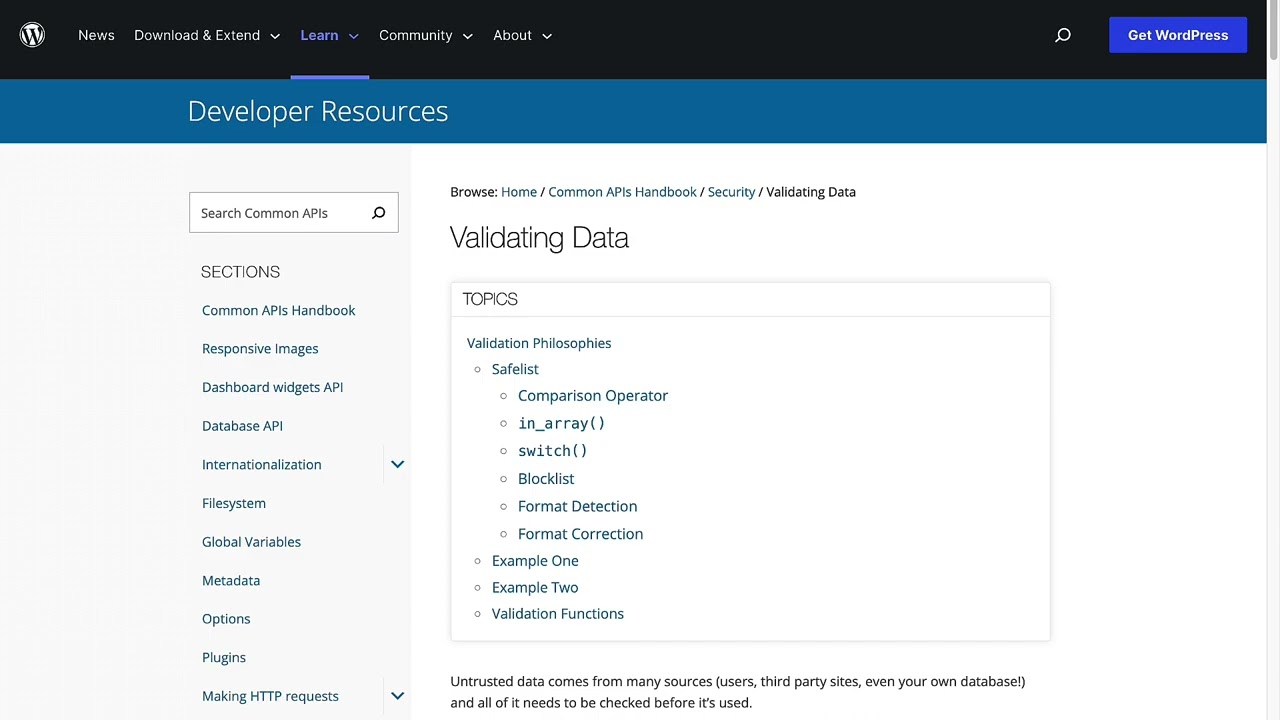The image size is (1280, 720).
Task: Jump to the Validation Philosophies topic
Action: [539, 343]
